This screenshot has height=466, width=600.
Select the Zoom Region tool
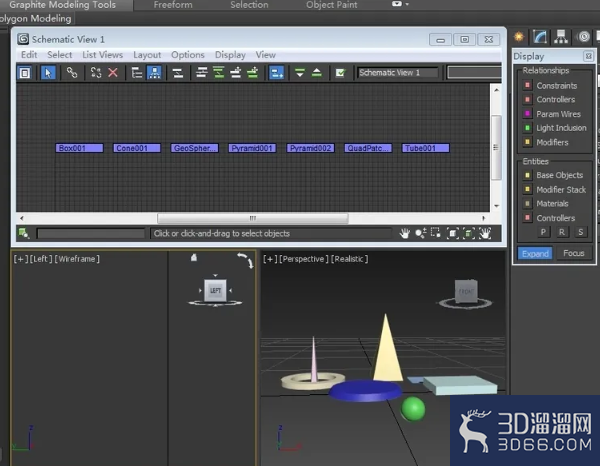pos(435,233)
